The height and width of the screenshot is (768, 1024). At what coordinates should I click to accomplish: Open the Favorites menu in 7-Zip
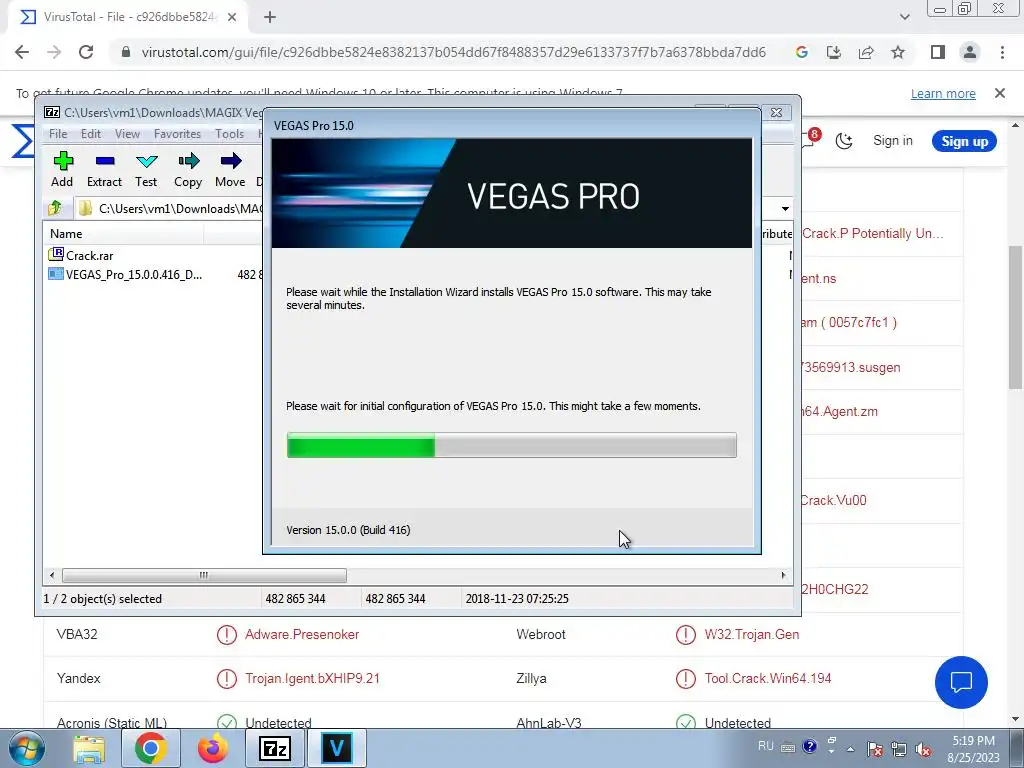tap(177, 134)
